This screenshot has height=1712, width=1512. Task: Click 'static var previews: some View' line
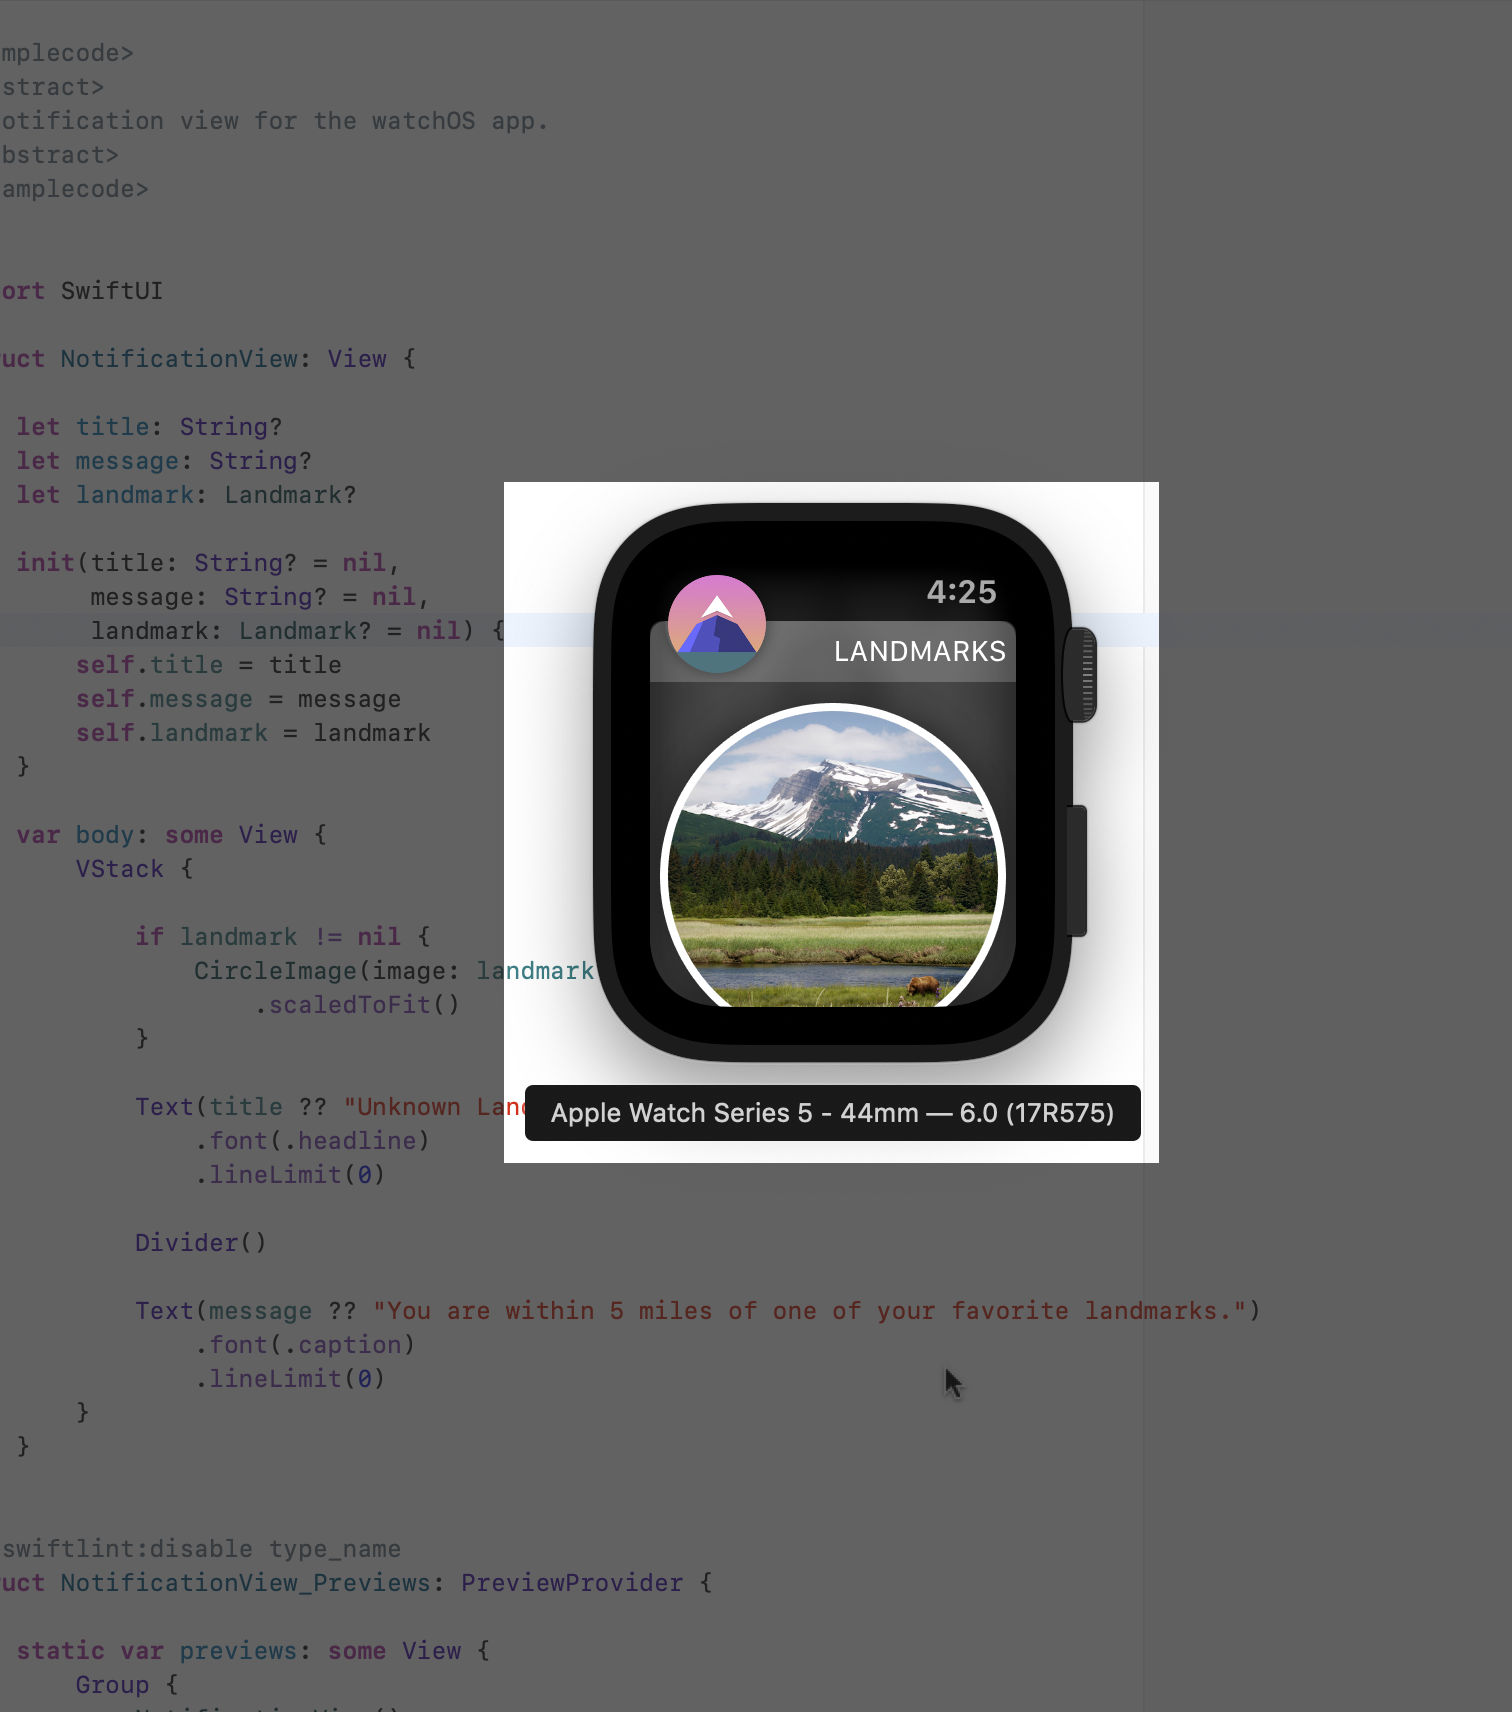(x=253, y=1651)
